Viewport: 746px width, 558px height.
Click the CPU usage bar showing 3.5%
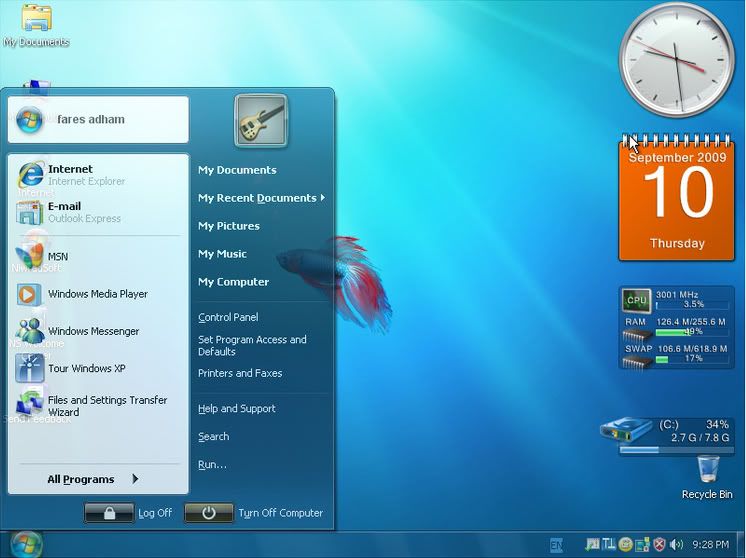click(x=692, y=304)
